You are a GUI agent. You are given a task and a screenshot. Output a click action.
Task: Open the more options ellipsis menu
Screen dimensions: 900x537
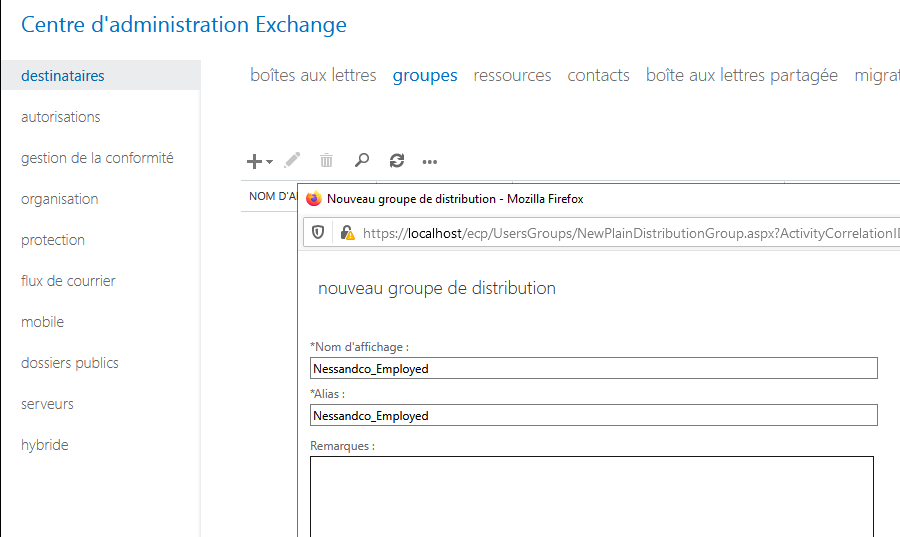coord(430,162)
